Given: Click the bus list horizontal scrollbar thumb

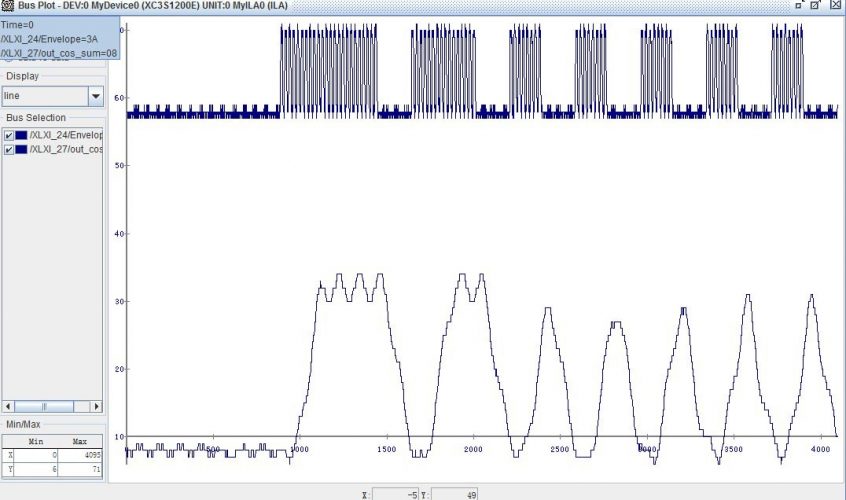Looking at the screenshot, I should [x=43, y=407].
